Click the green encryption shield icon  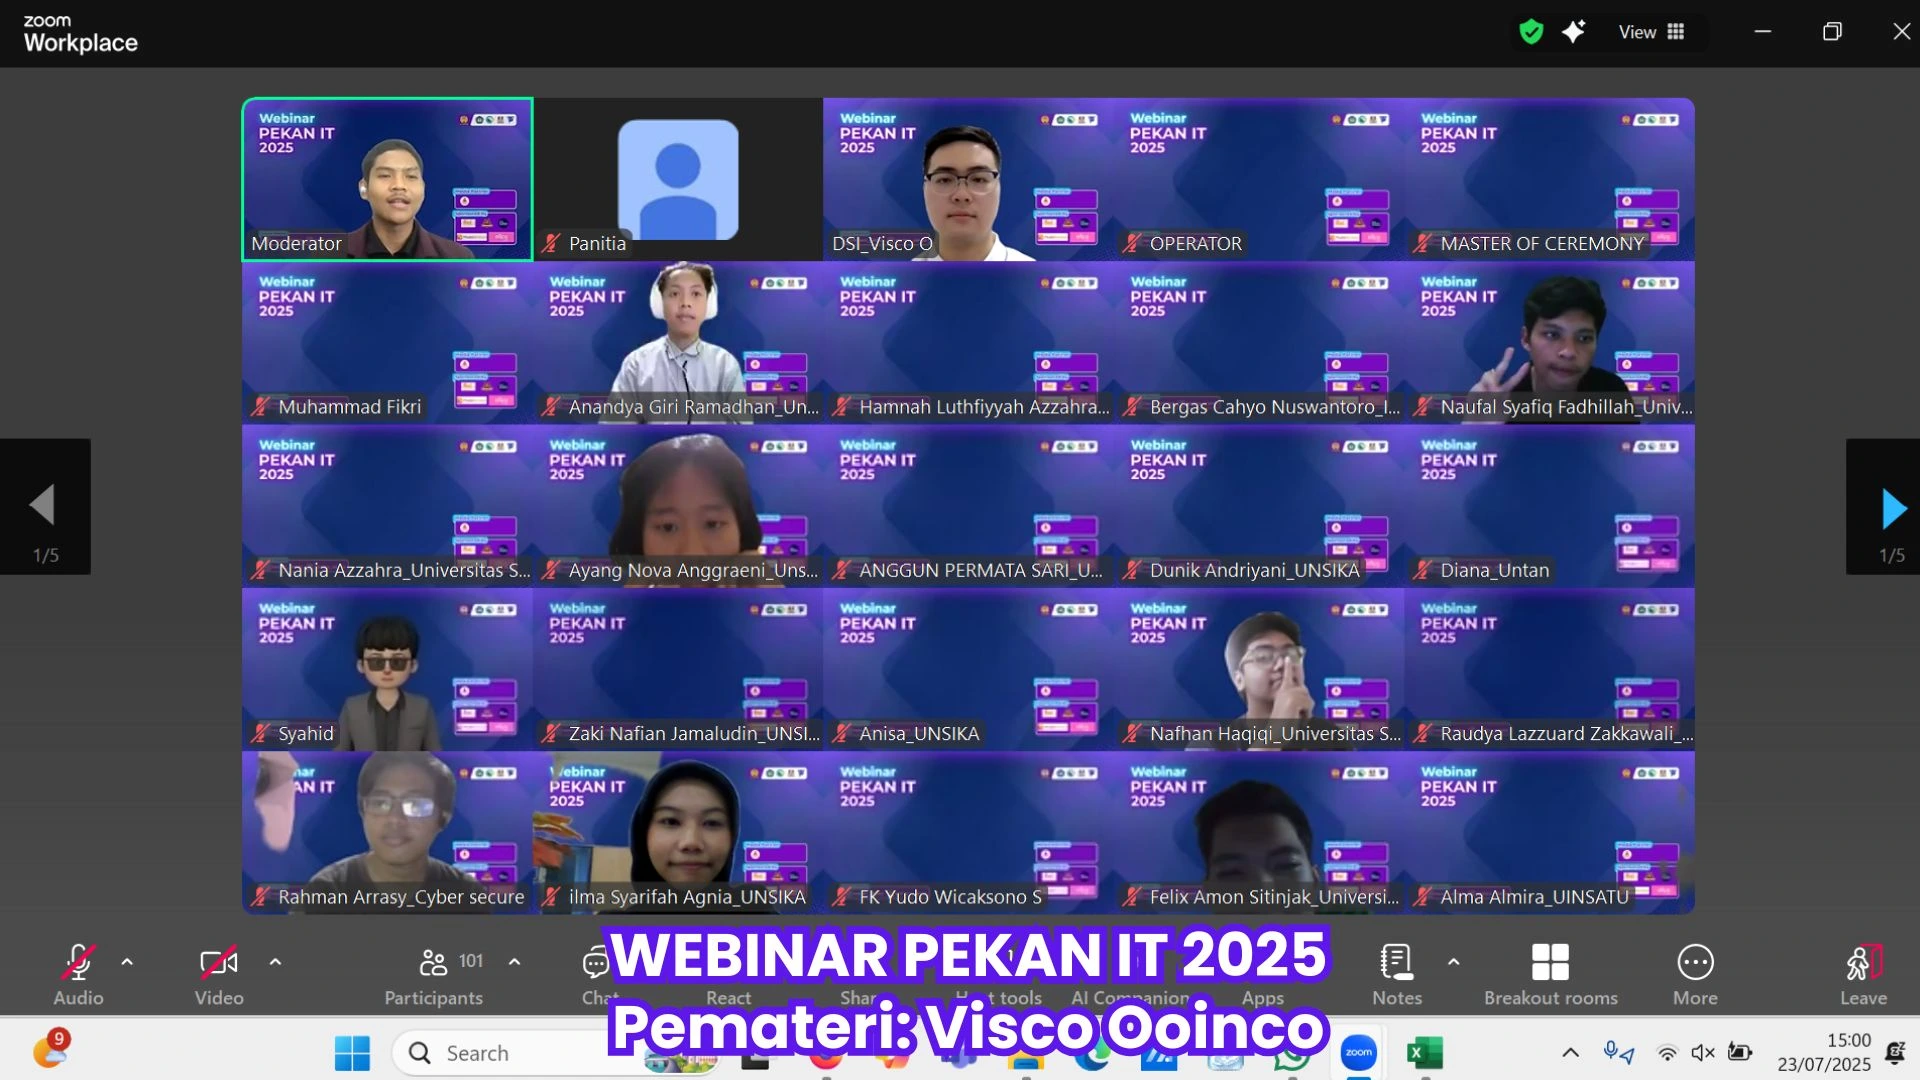(x=1531, y=32)
